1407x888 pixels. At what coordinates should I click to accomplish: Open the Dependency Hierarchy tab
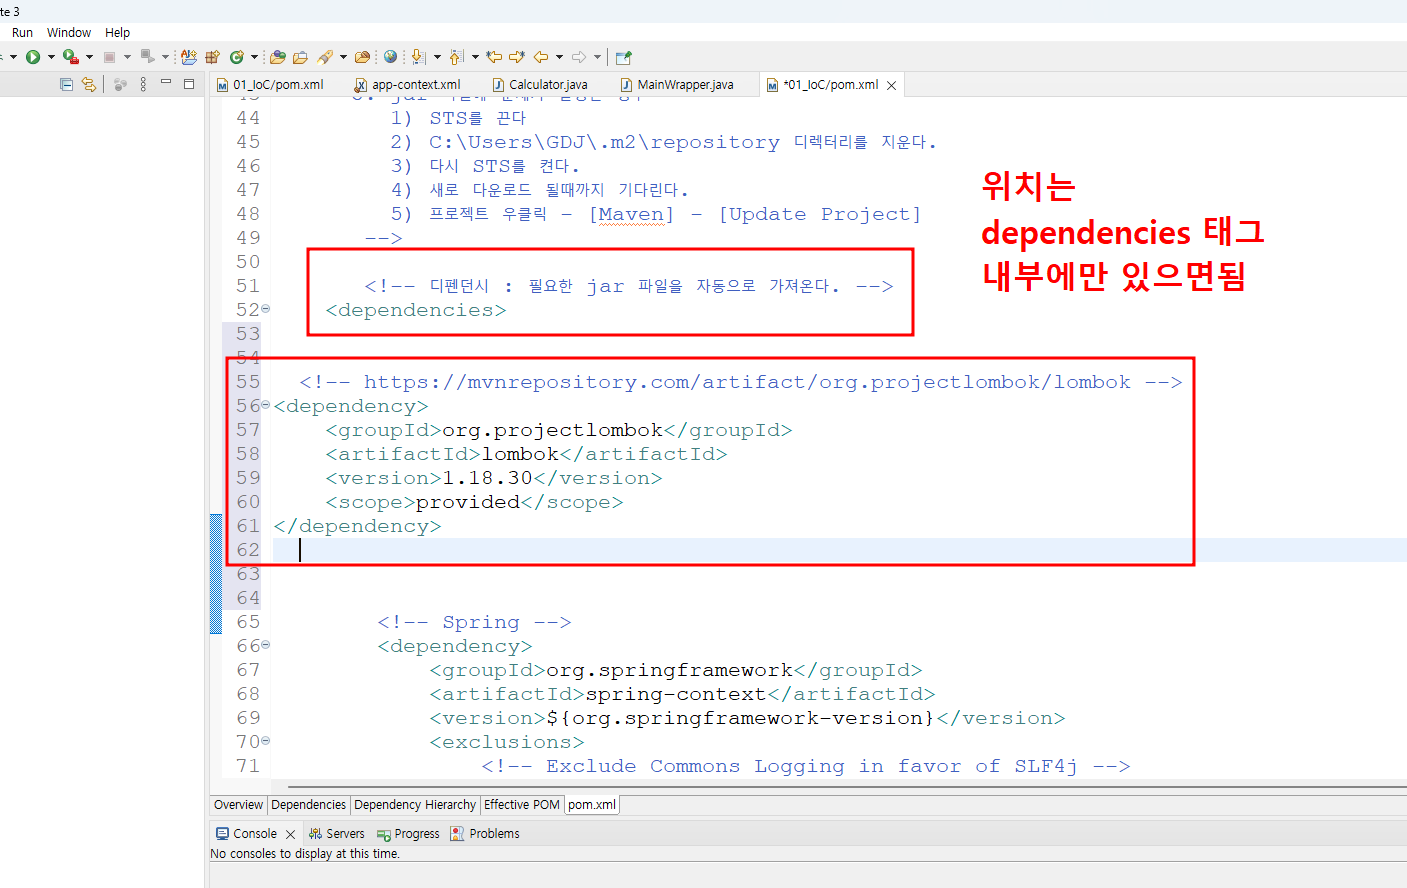415,805
